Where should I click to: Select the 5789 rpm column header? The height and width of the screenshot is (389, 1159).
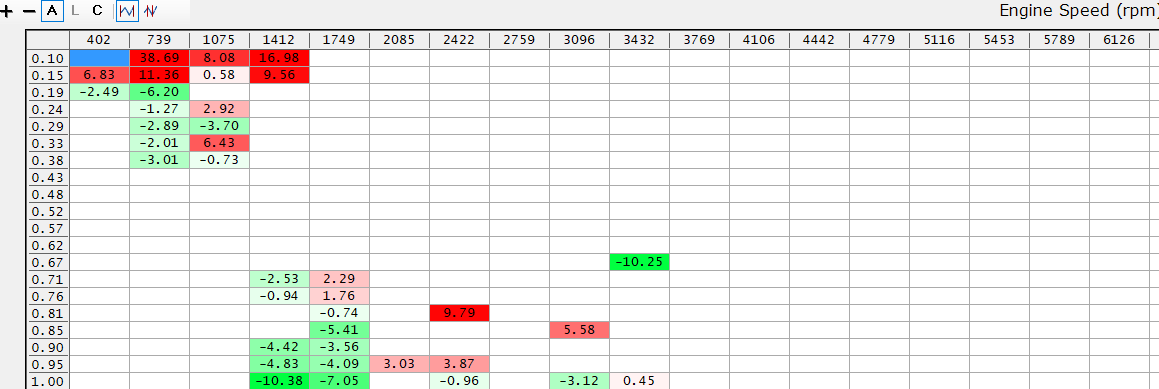[1058, 40]
